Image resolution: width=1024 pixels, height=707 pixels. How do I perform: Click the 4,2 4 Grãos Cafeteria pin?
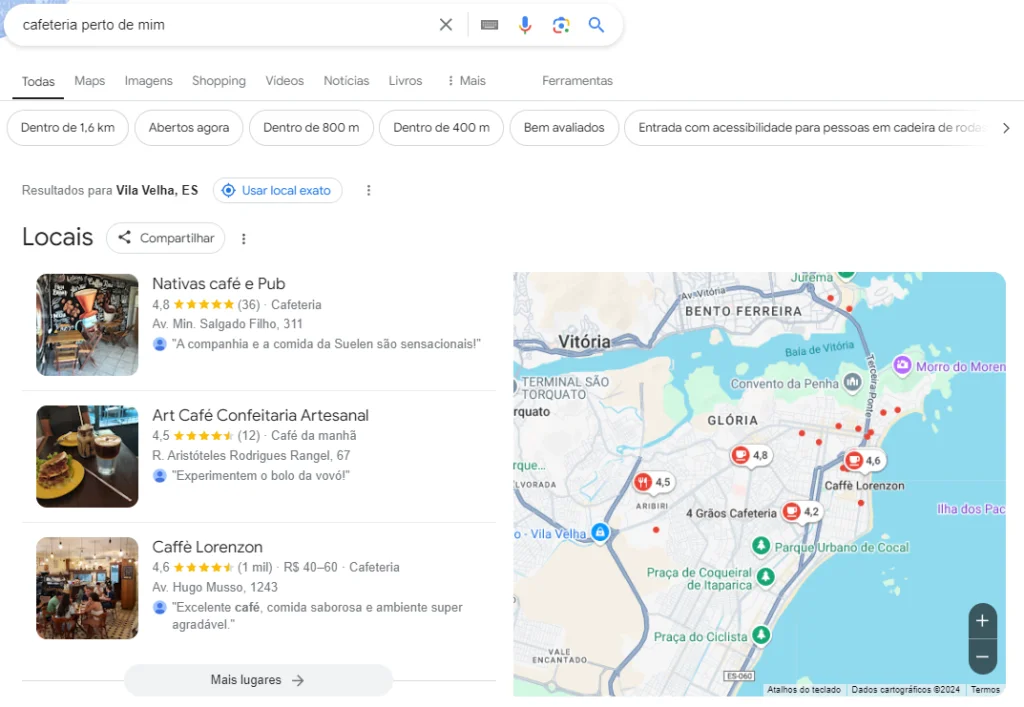click(801, 511)
